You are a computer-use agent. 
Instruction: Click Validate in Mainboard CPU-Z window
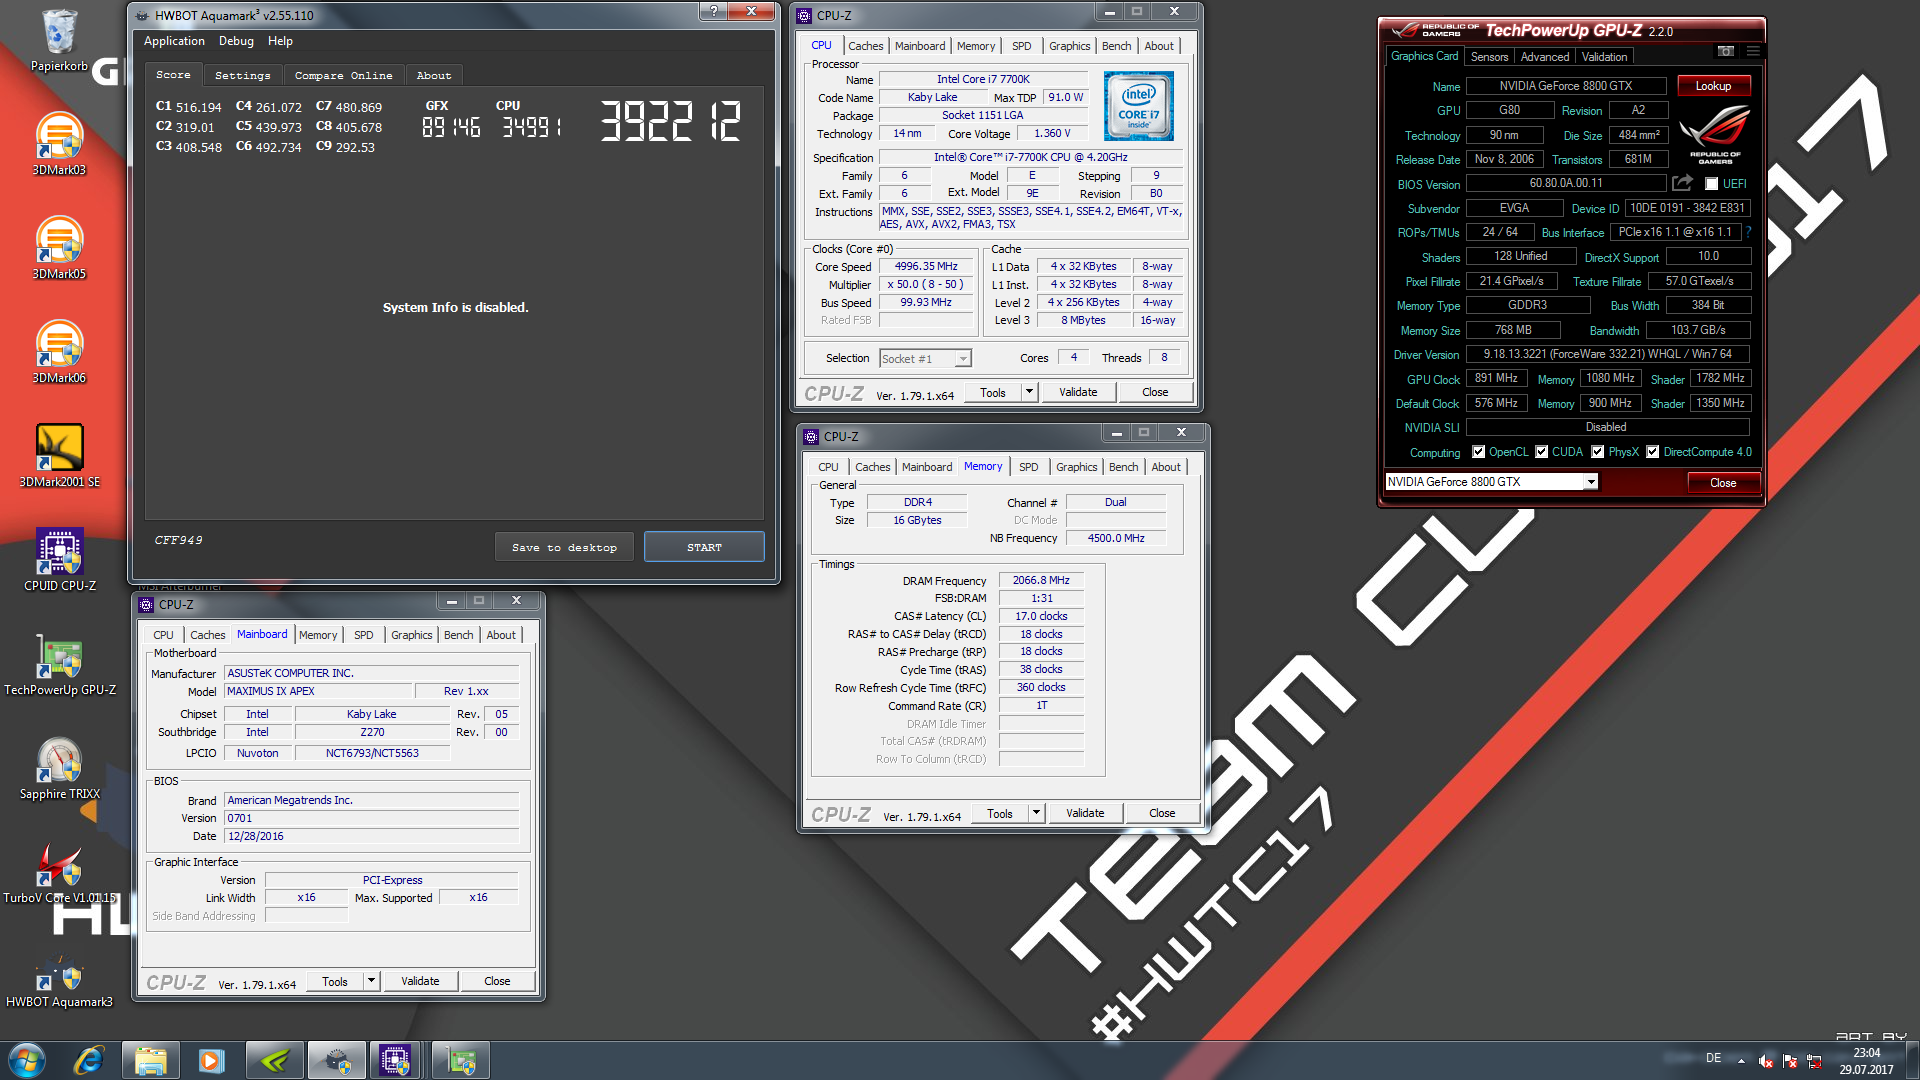tap(420, 981)
